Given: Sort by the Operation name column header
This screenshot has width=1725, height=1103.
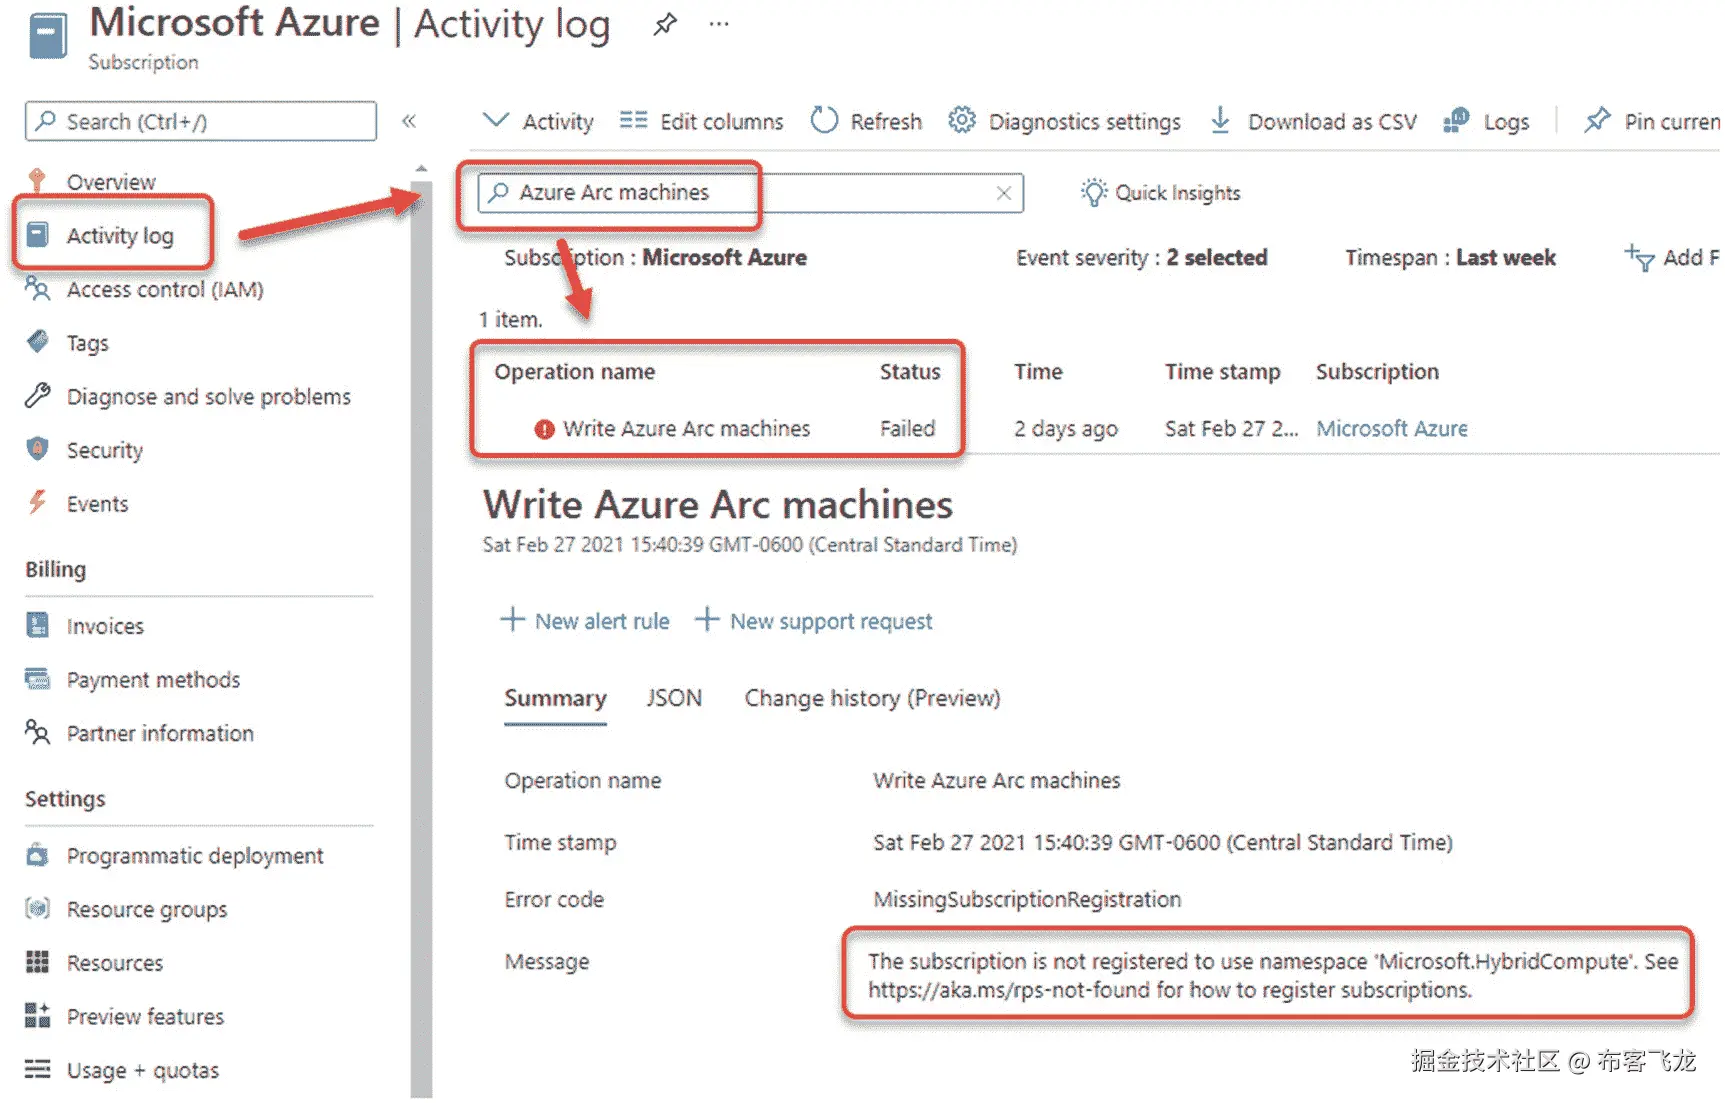Looking at the screenshot, I should (x=575, y=371).
